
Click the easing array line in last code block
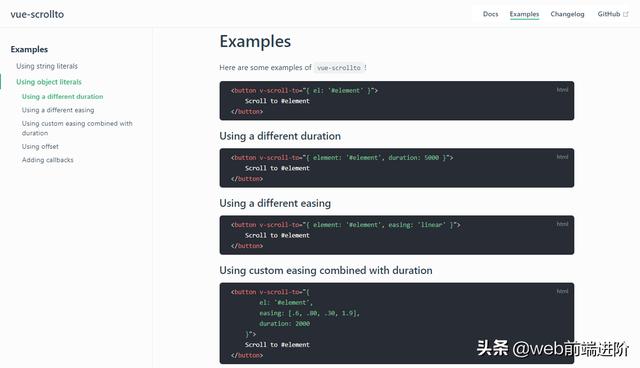click(x=309, y=313)
